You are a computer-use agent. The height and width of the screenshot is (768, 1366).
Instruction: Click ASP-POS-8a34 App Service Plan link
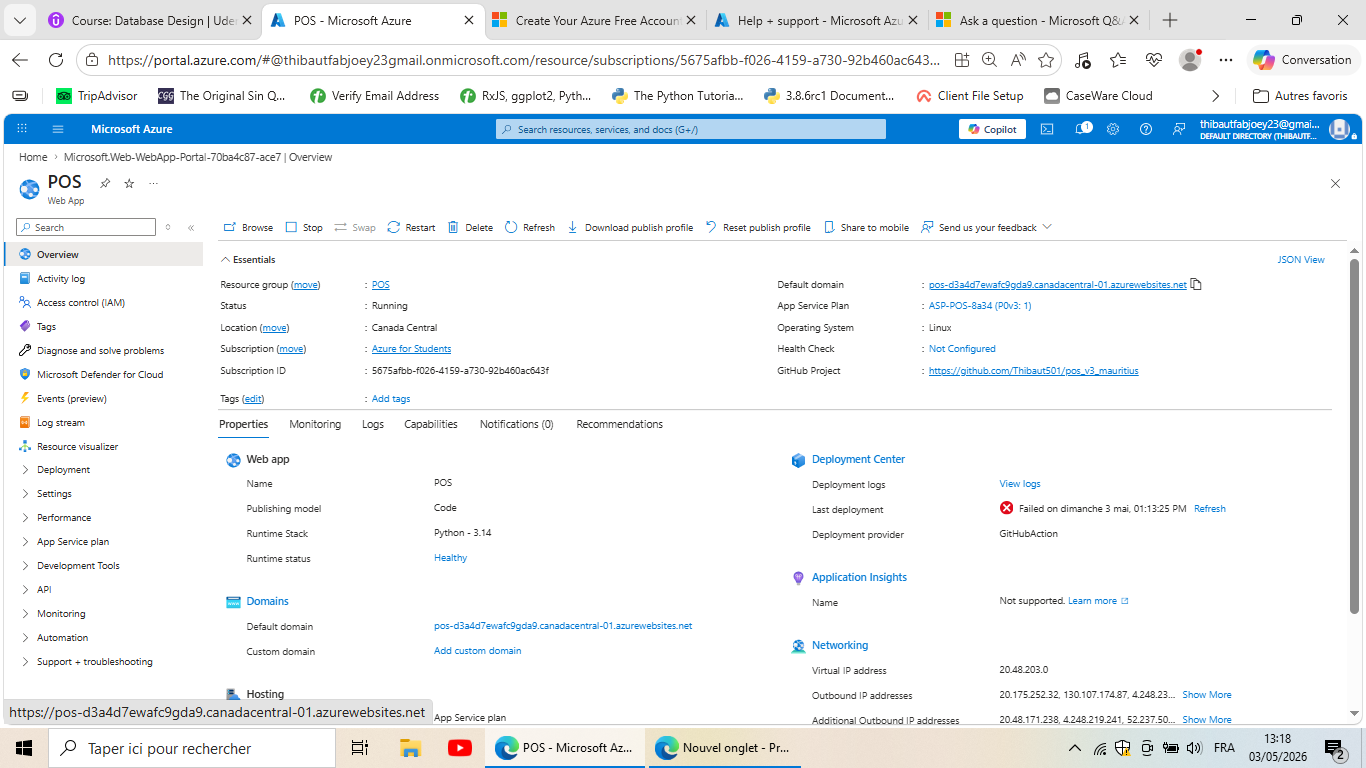[980, 306]
